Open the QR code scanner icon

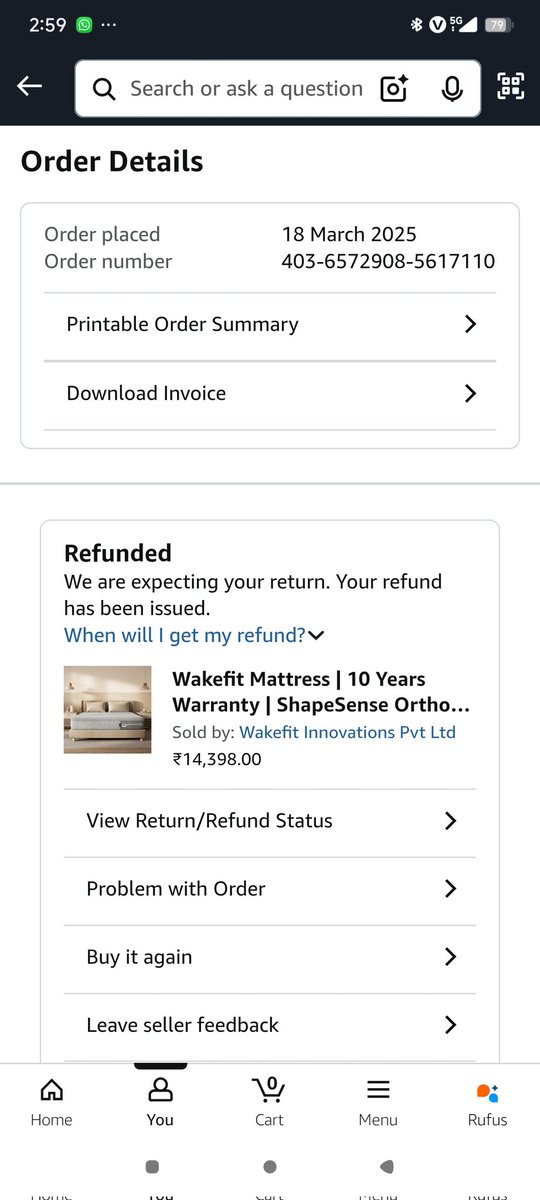511,87
